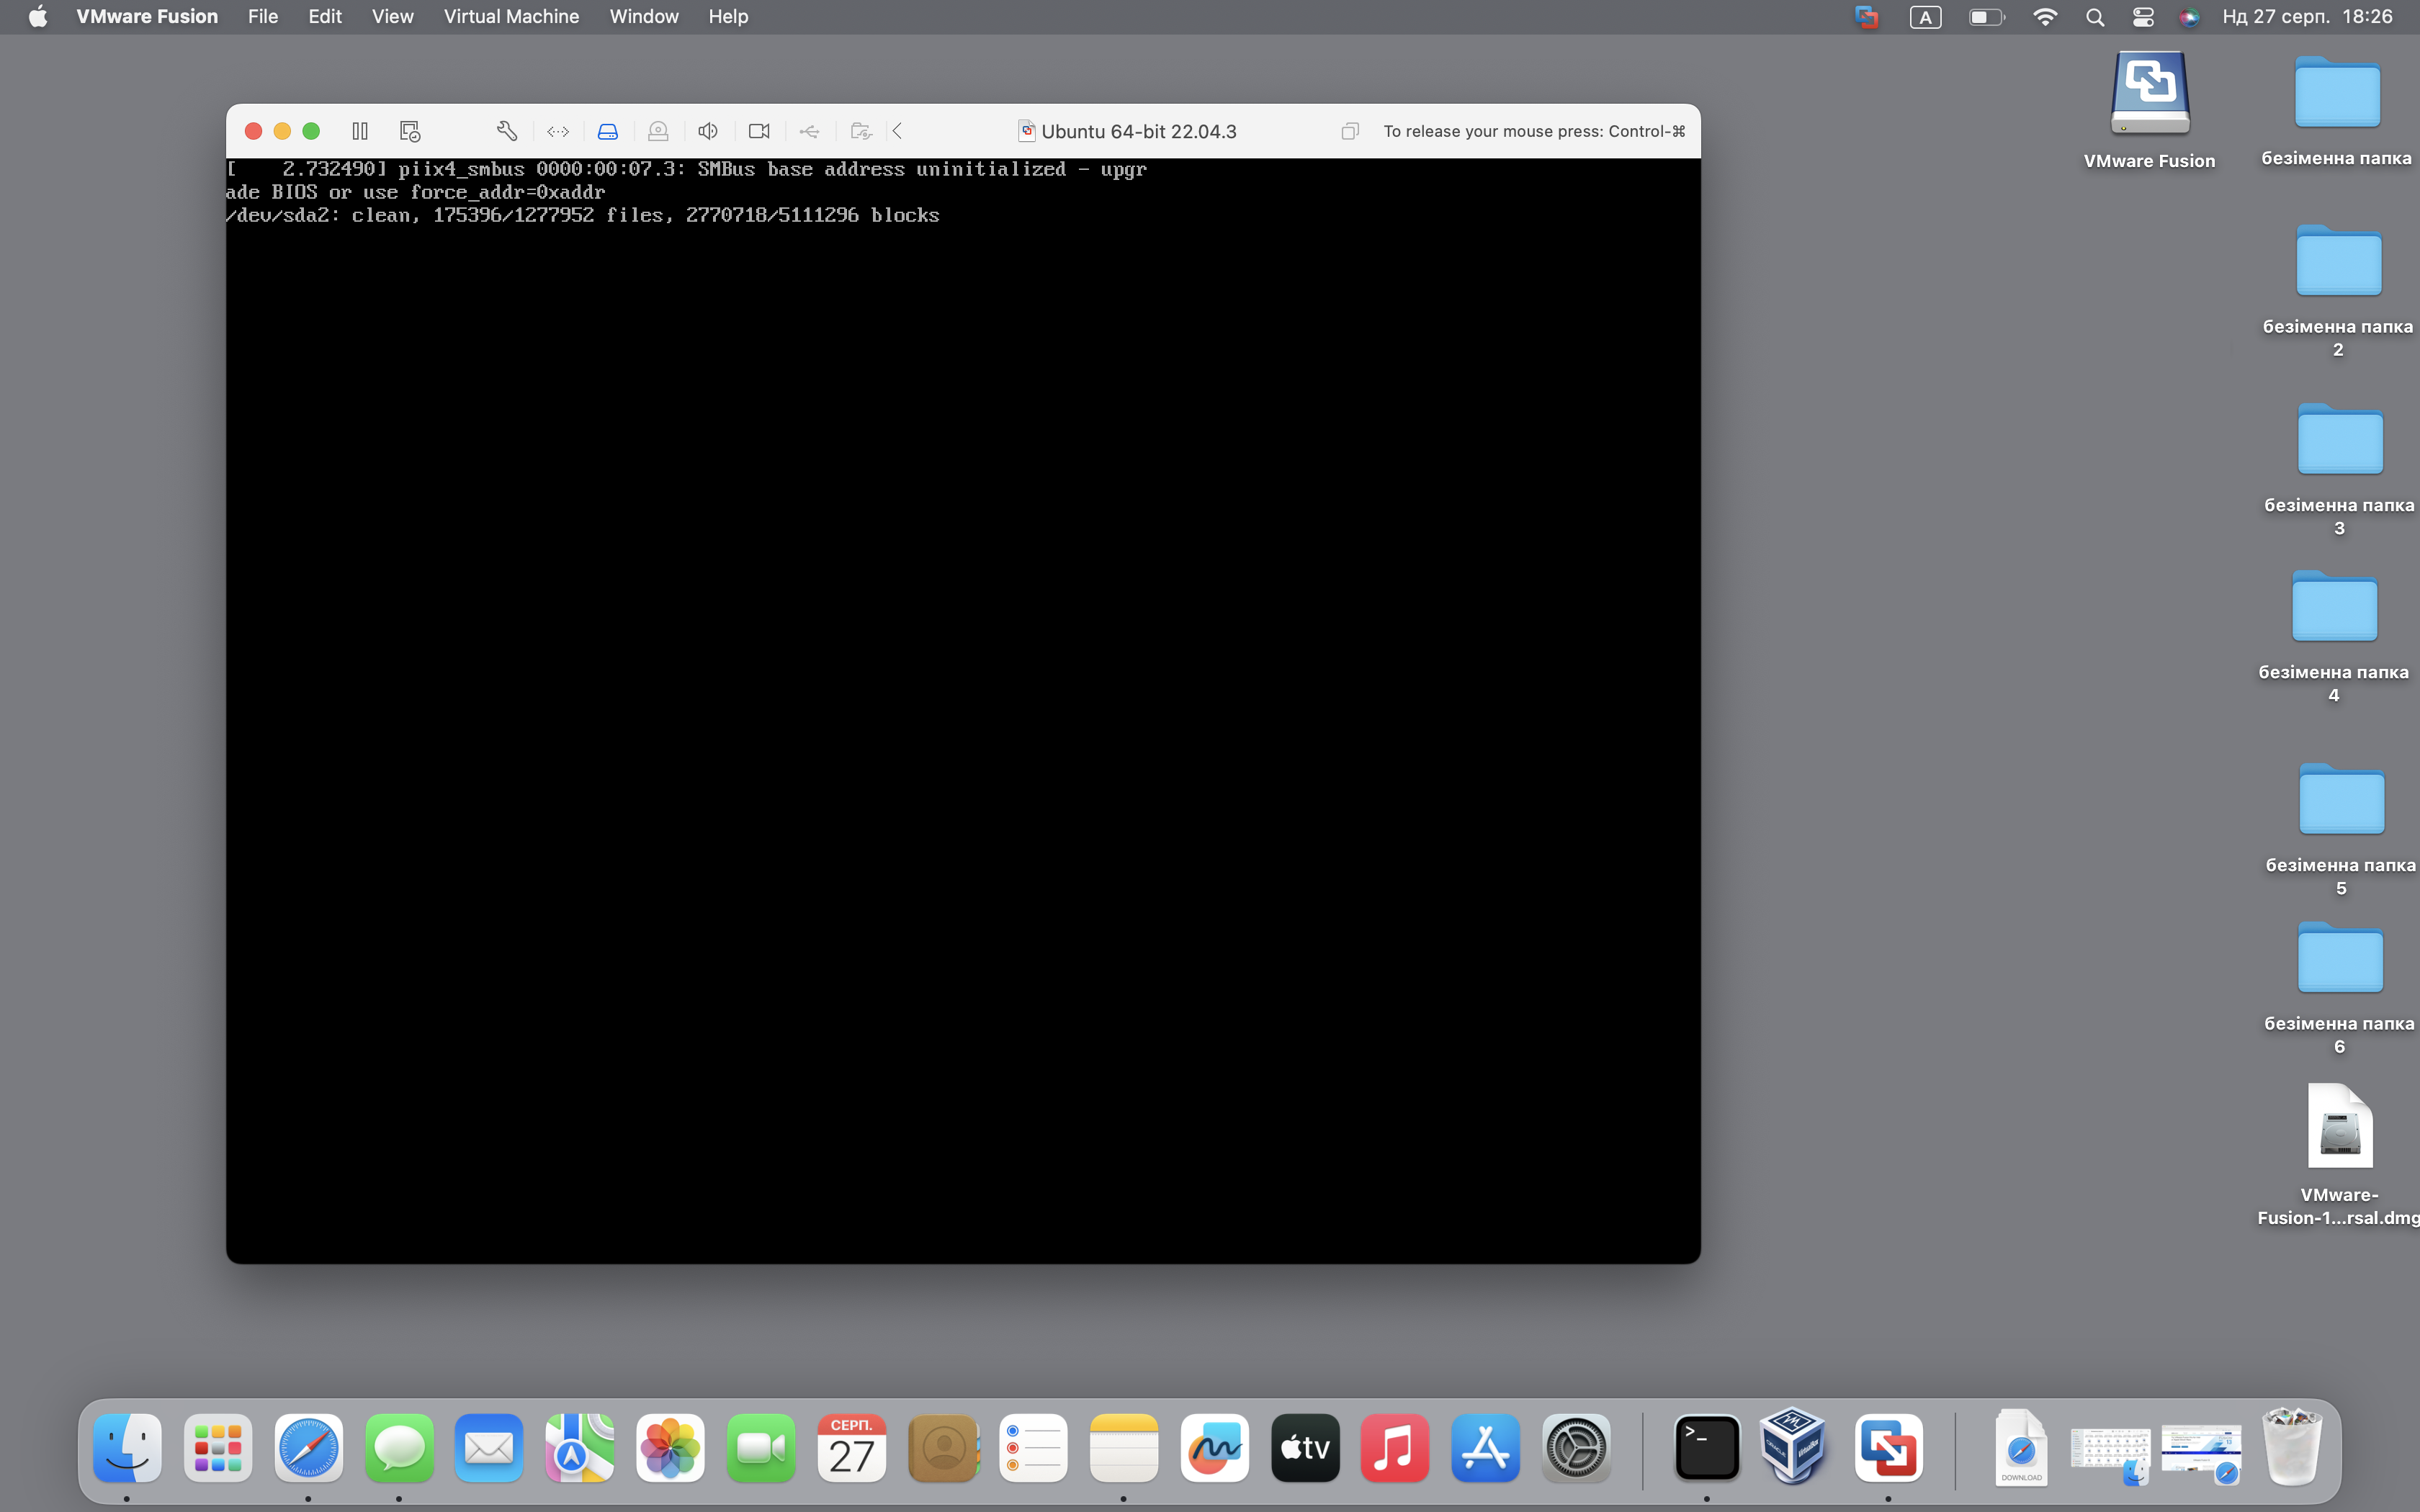Open the VMware Fusion app menu
Screen dimensions: 2420x1512
pos(147,16)
